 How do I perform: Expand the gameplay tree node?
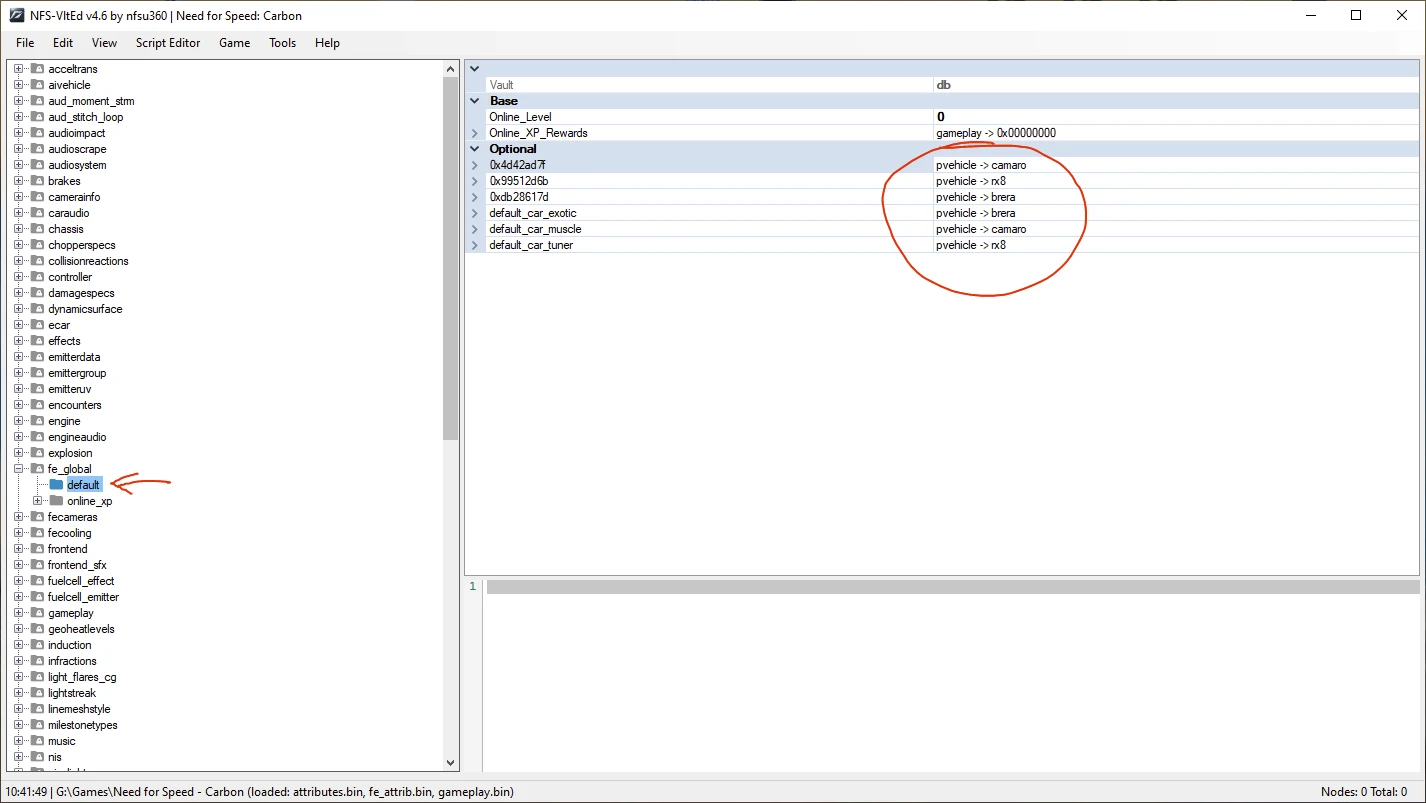[18, 613]
